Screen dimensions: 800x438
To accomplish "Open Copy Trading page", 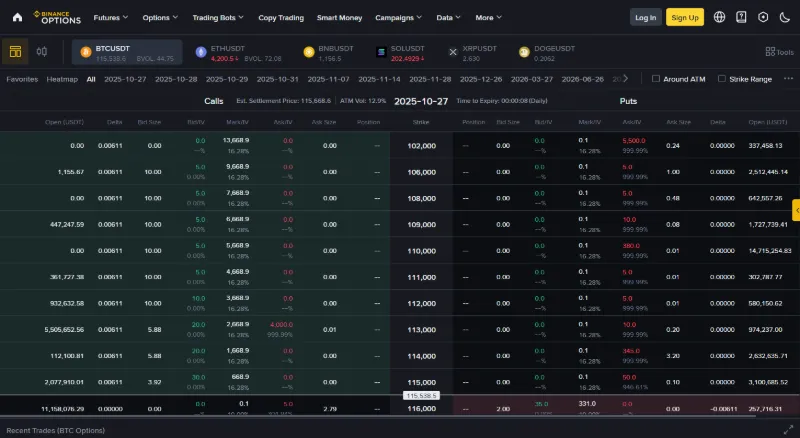I will point(281,17).
